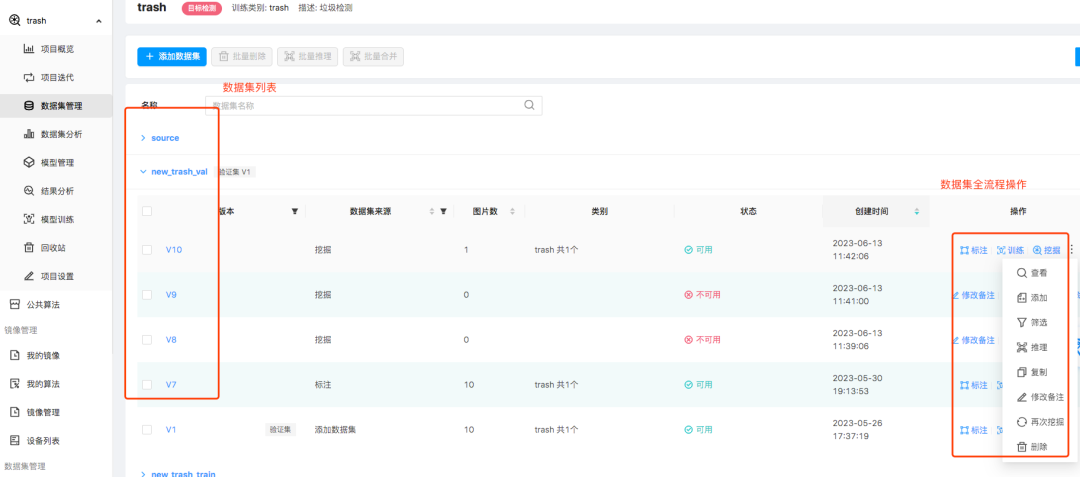Image resolution: width=1080 pixels, height=477 pixels.
Task: Open the three-dot more menu for V10
Action: coord(1071,250)
